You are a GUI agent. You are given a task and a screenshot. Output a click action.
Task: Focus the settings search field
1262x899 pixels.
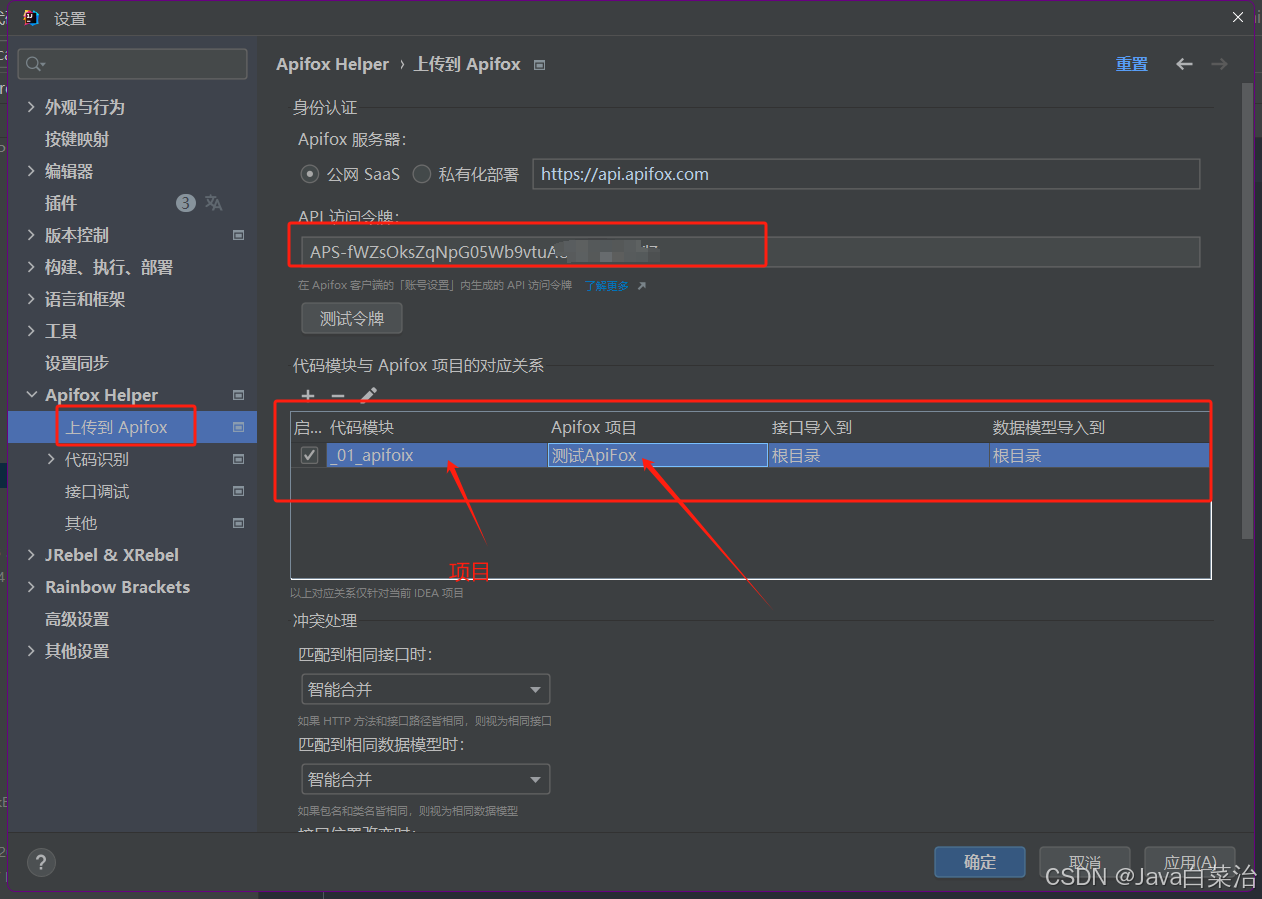(132, 64)
